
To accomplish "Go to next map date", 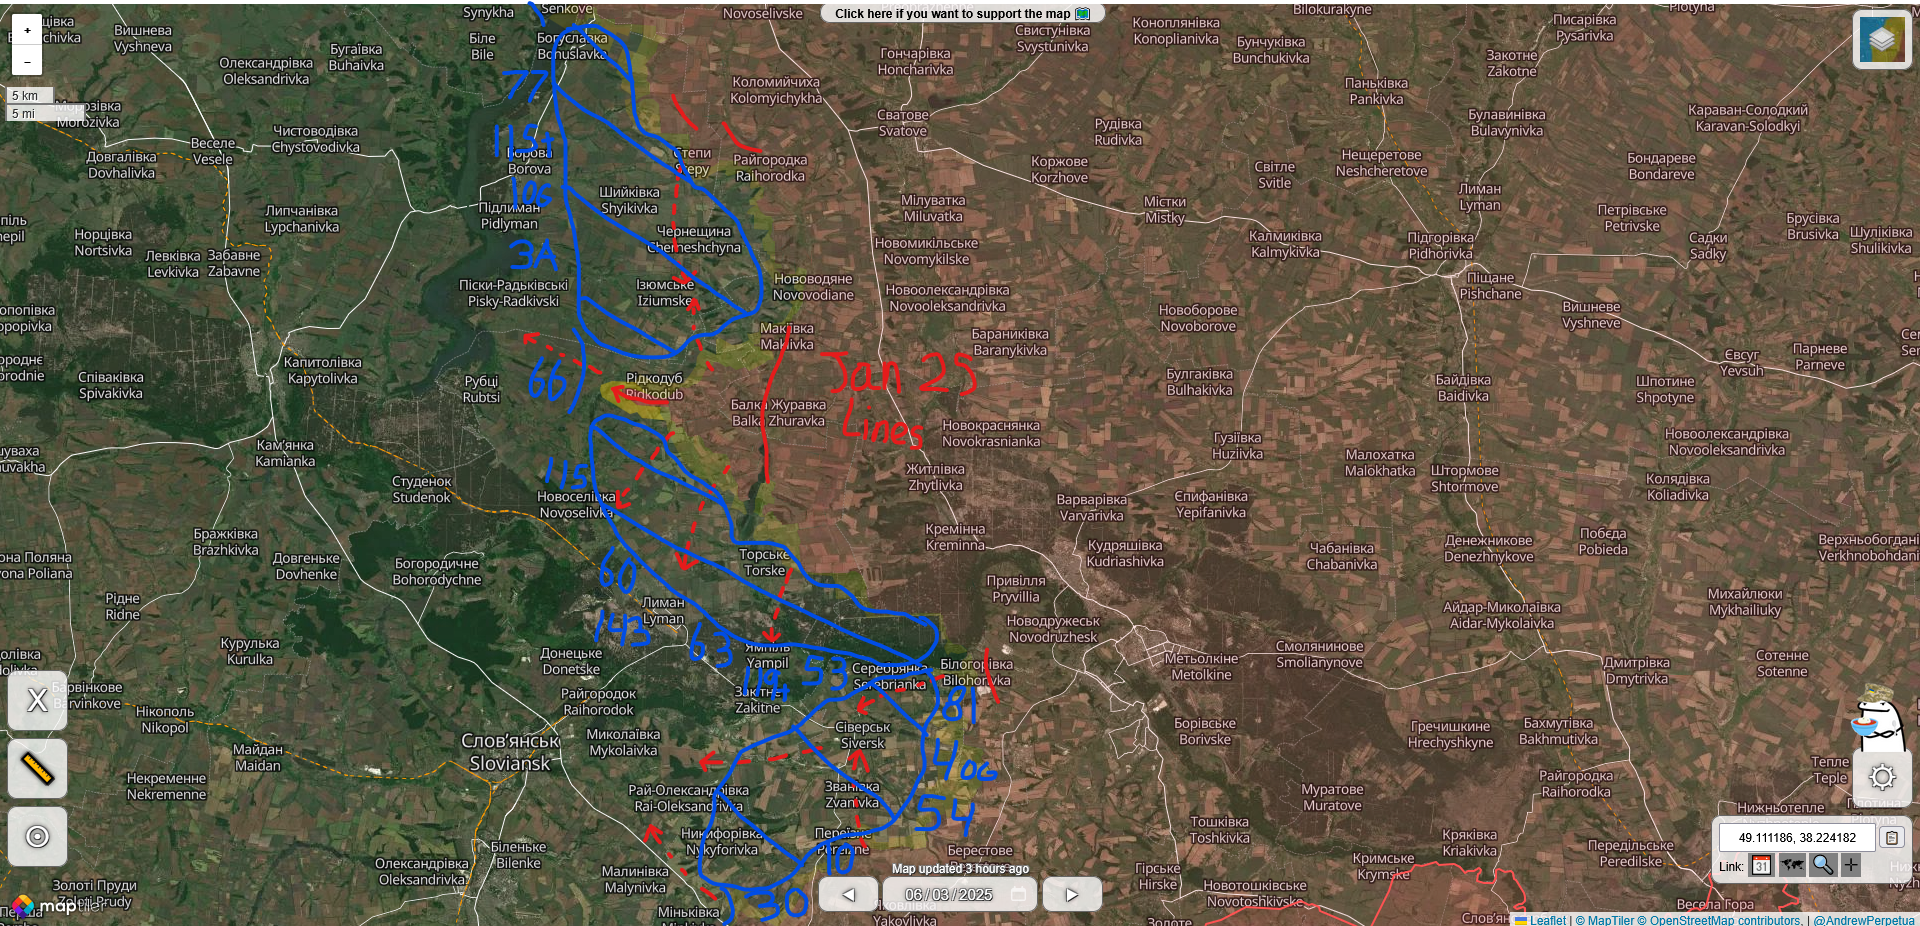I will tap(1072, 894).
